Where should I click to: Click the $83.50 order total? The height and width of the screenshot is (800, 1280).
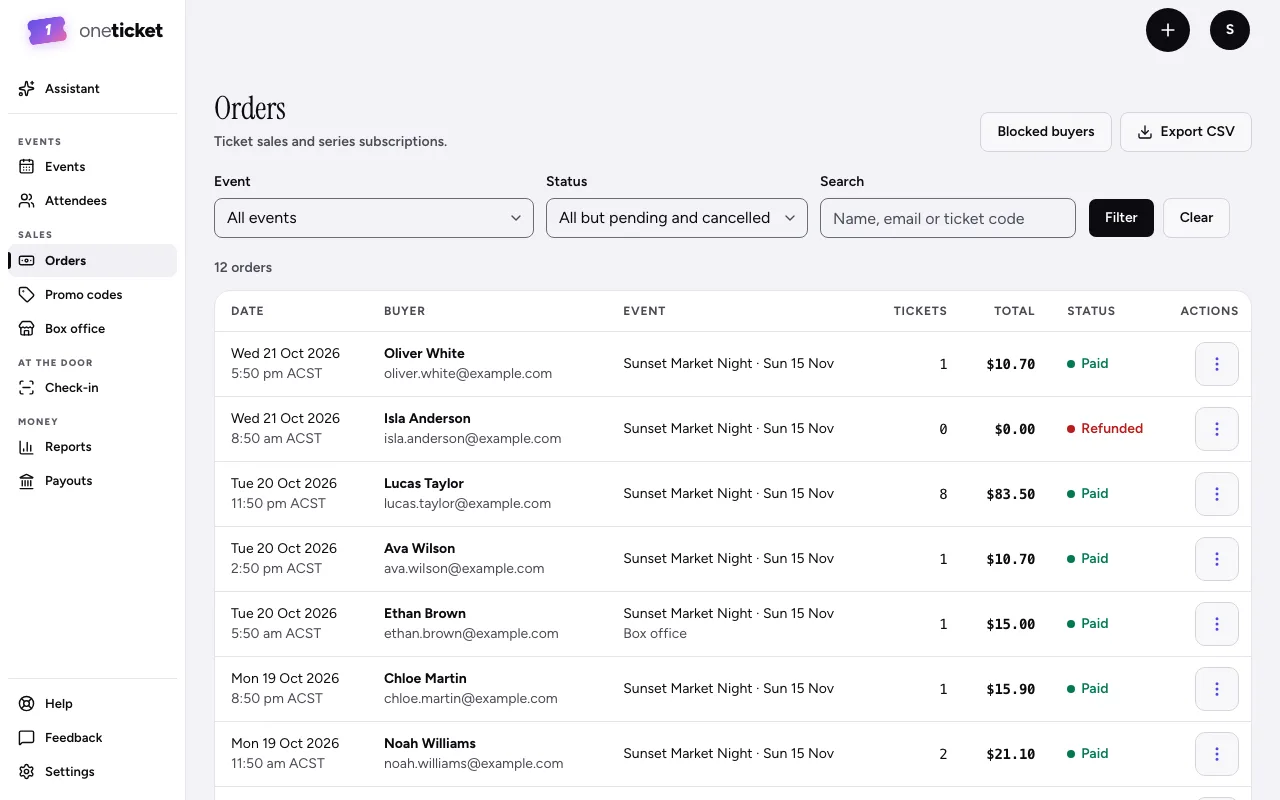click(1011, 494)
